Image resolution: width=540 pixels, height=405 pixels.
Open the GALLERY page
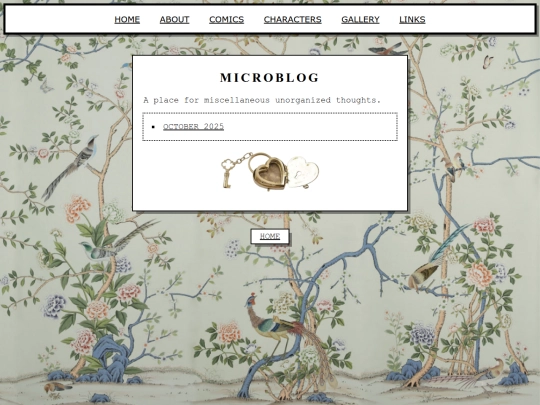(360, 20)
